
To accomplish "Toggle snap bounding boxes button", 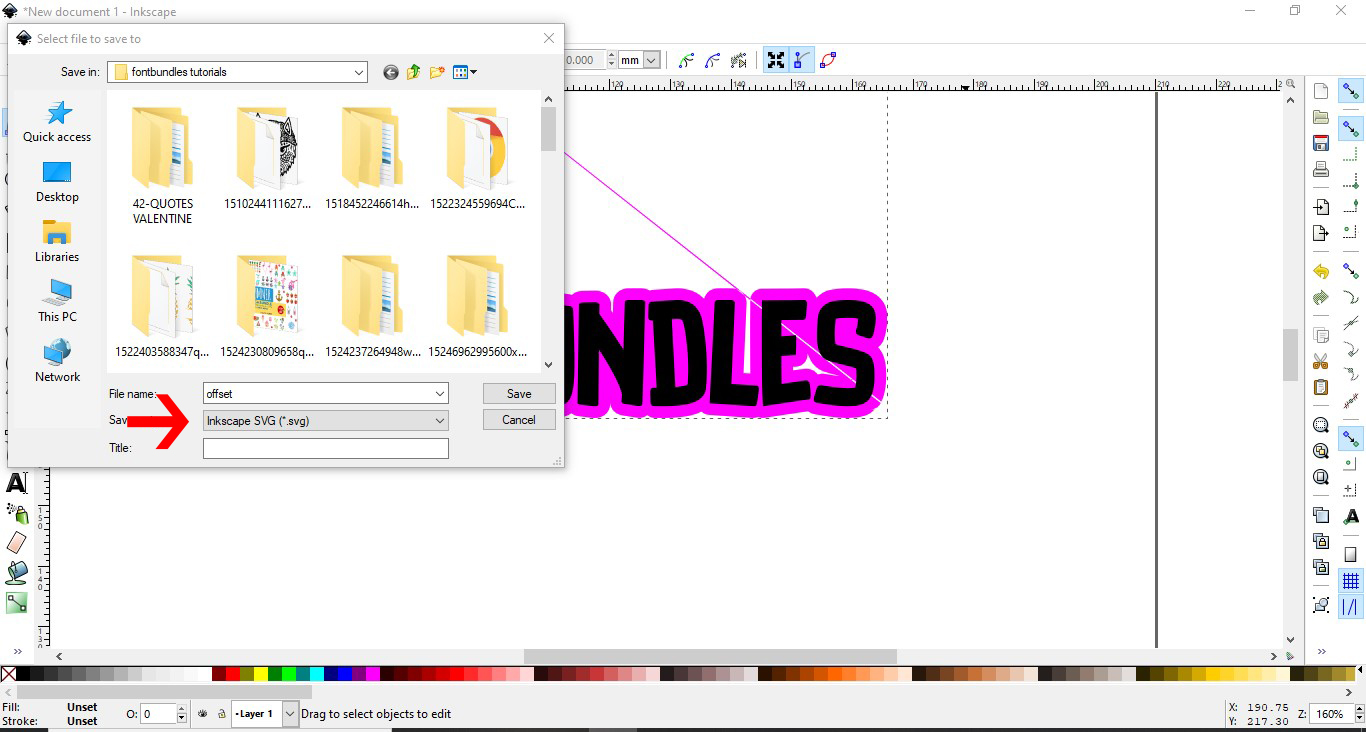I will click(1351, 129).
